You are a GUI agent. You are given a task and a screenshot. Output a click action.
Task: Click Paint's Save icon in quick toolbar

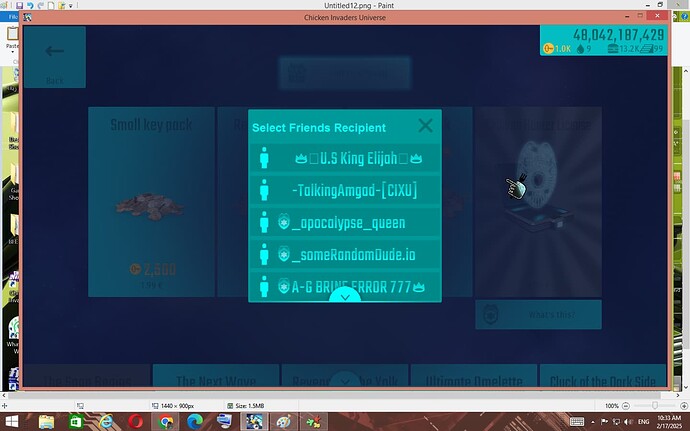pos(19,5)
